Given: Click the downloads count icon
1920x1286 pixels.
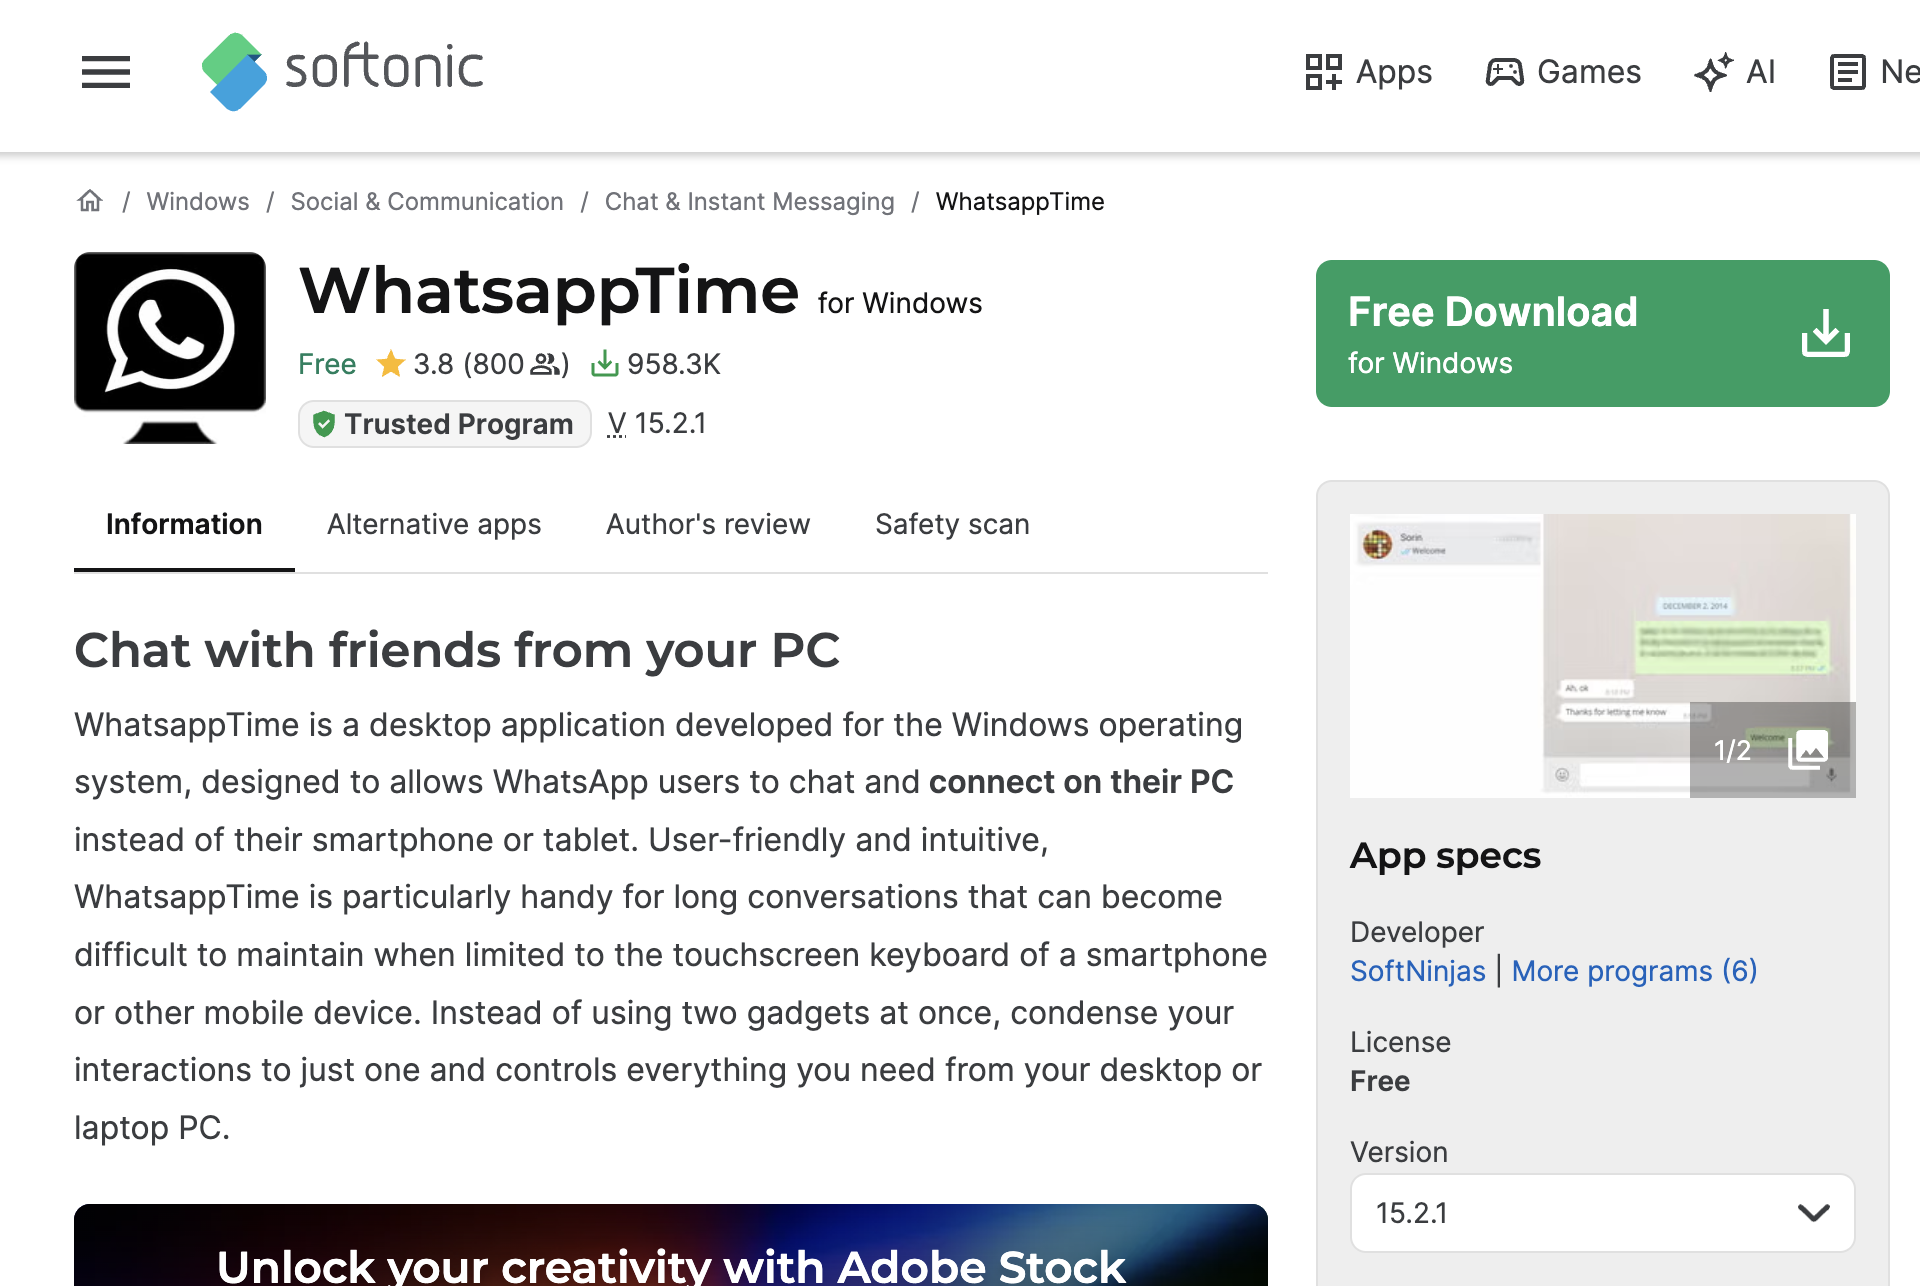Looking at the screenshot, I should 604,364.
